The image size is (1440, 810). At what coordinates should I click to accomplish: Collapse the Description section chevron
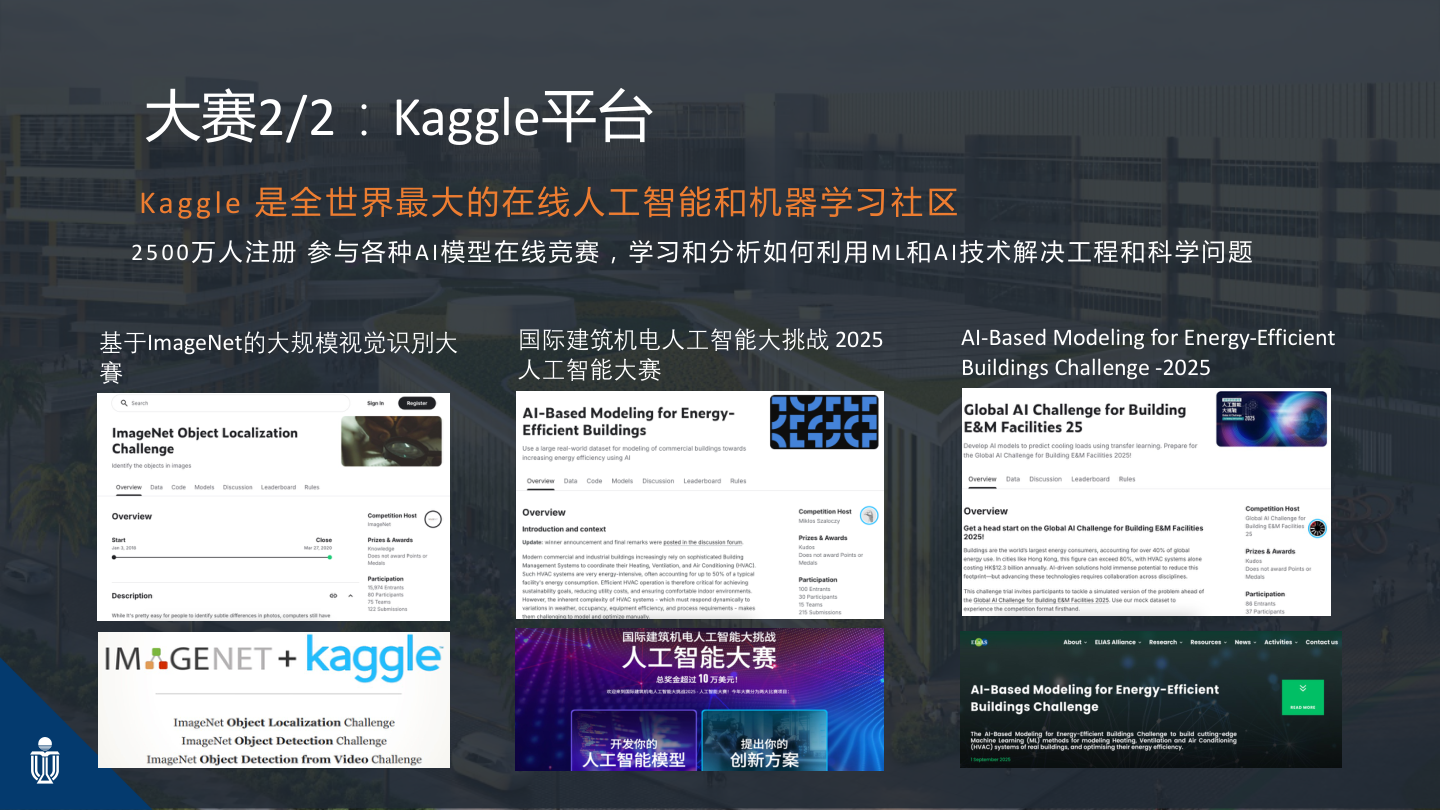[350, 596]
